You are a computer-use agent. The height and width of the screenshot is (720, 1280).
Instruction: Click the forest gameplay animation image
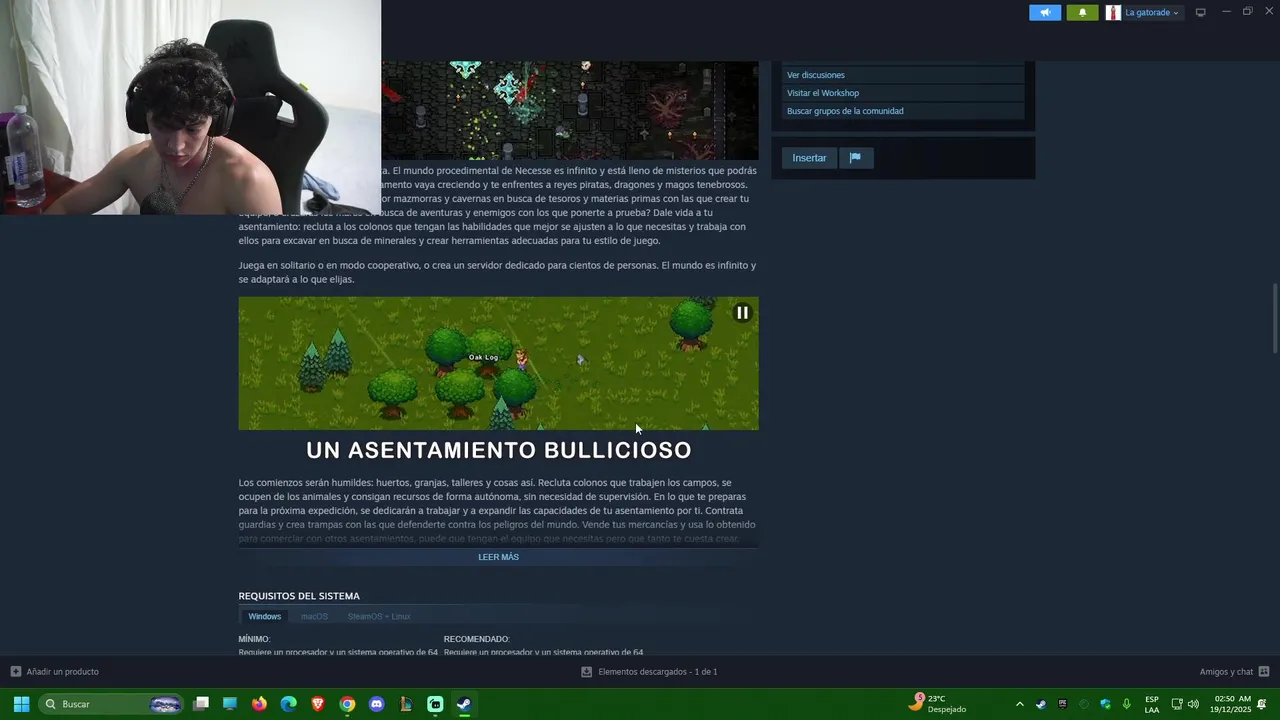pyautogui.click(x=498, y=363)
